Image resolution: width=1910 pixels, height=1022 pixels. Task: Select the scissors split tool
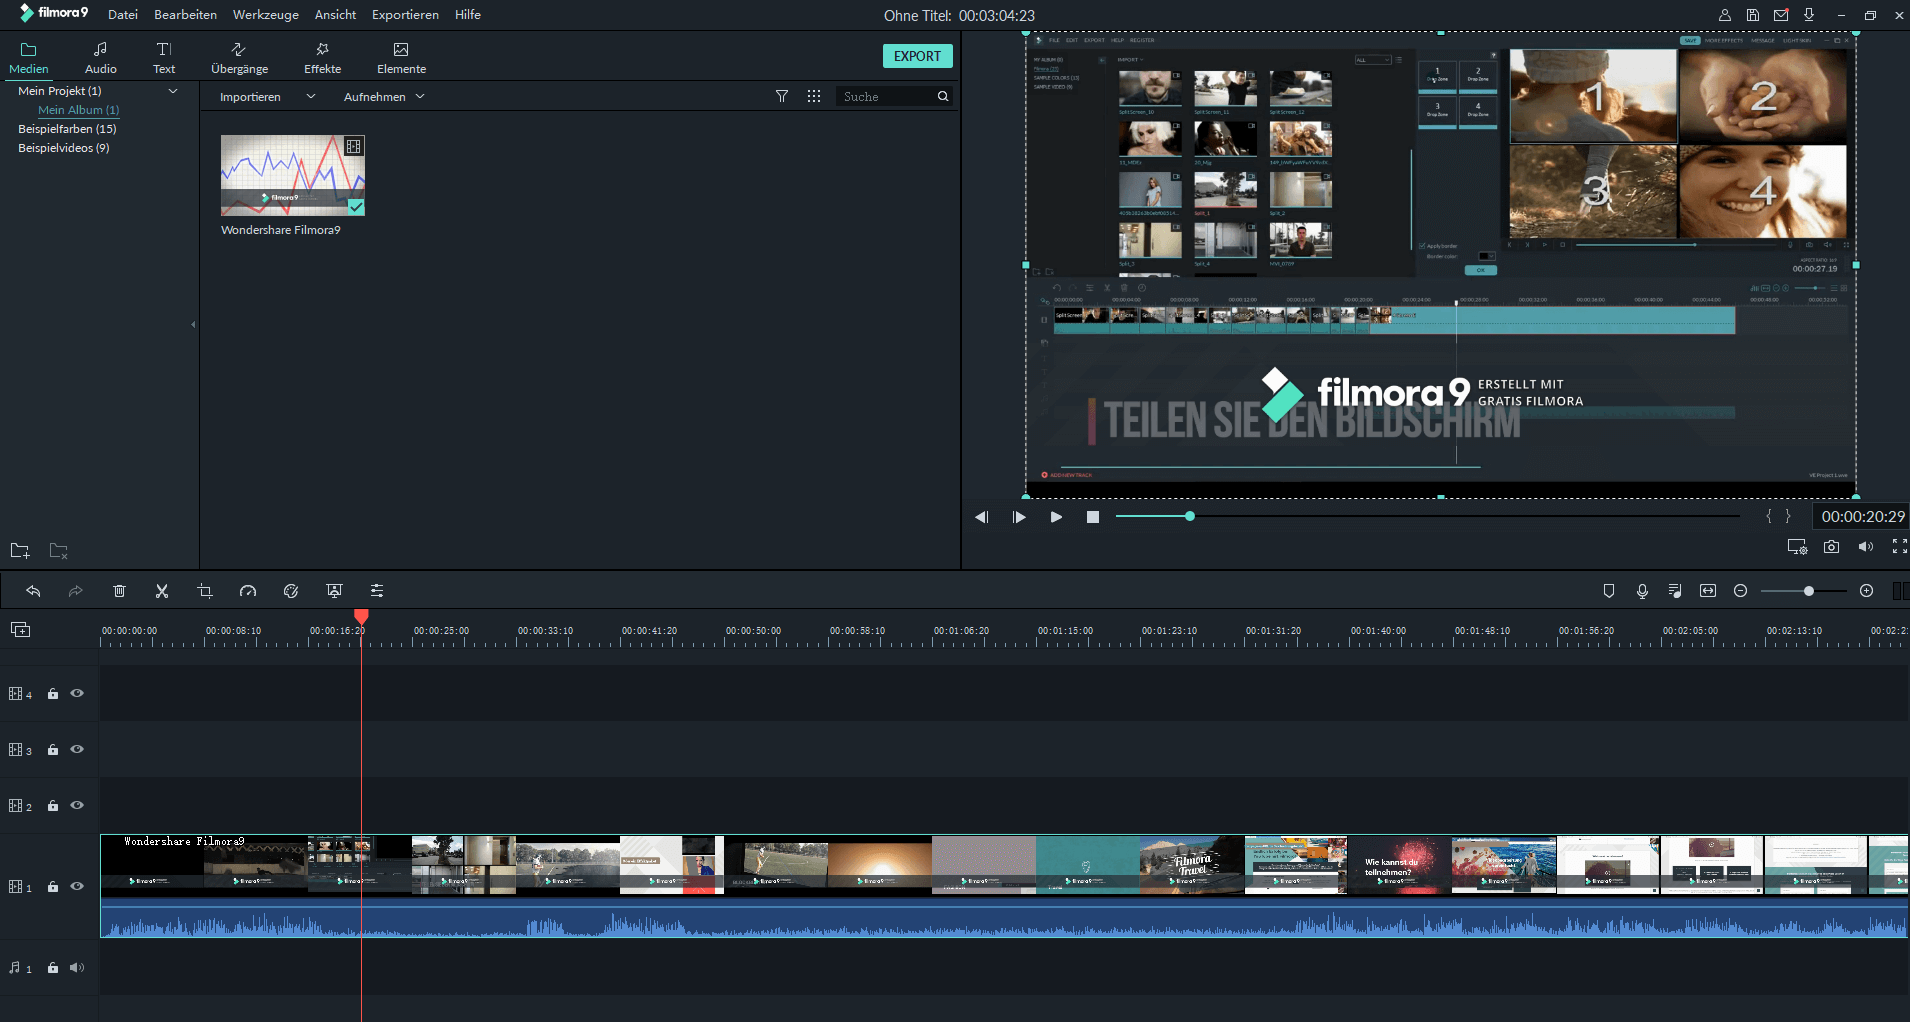(x=162, y=591)
